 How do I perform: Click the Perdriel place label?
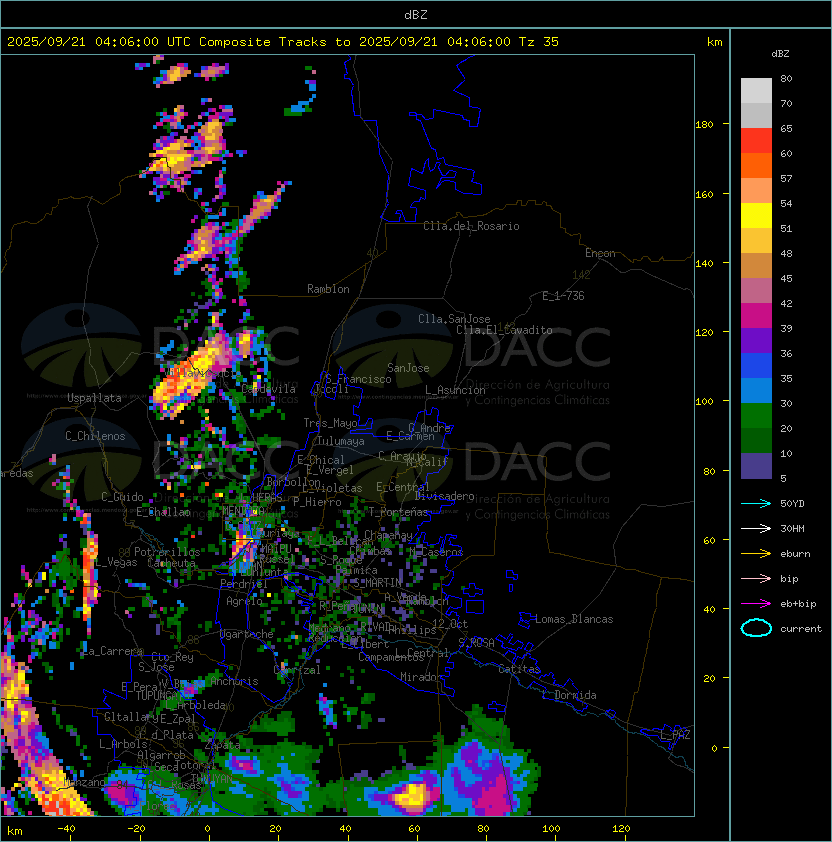(243, 583)
